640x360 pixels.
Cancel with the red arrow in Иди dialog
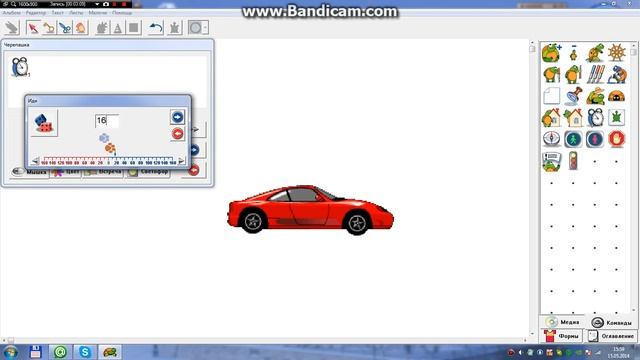[177, 133]
